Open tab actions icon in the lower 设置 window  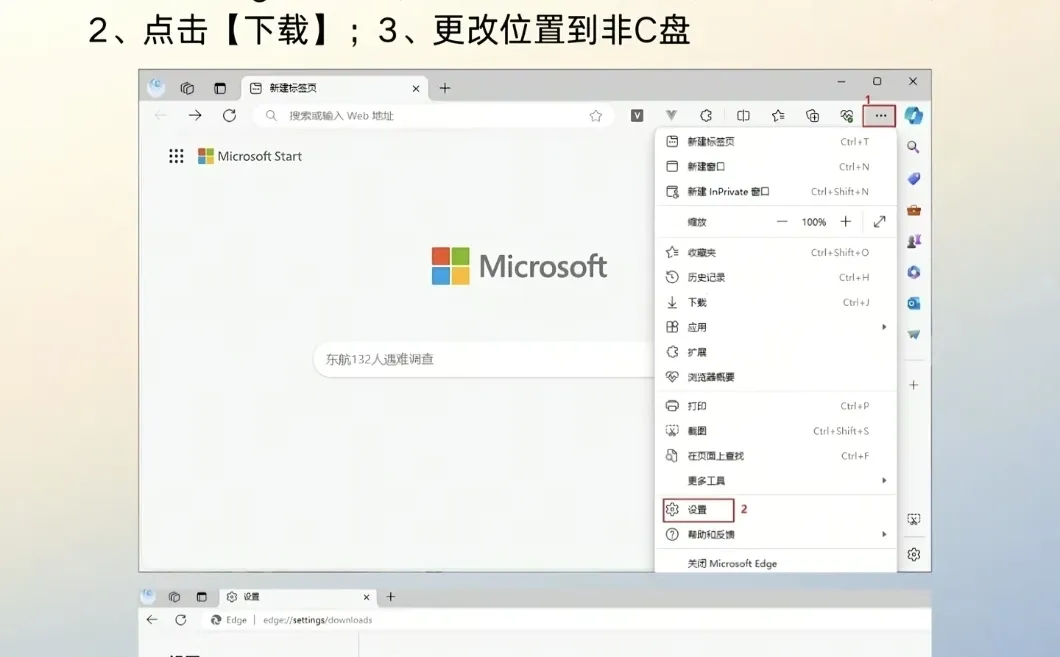(x=201, y=597)
